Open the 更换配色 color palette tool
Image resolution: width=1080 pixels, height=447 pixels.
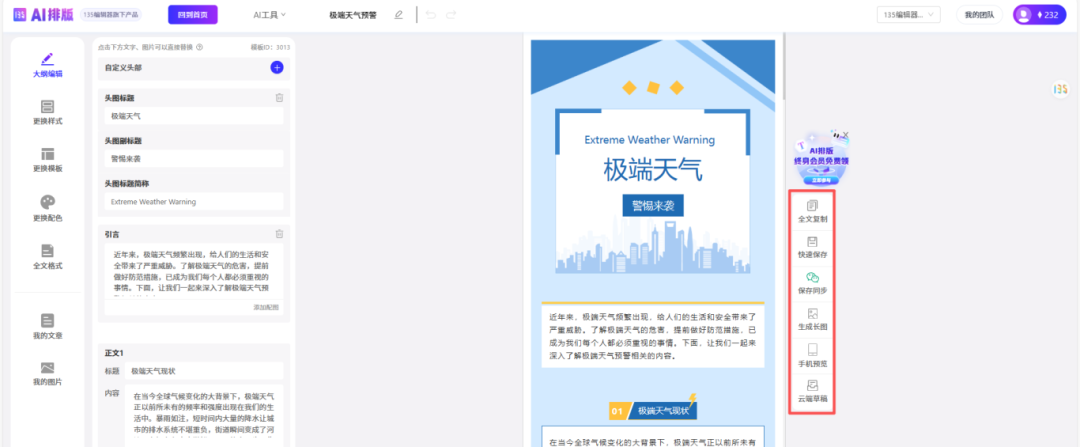(x=48, y=209)
